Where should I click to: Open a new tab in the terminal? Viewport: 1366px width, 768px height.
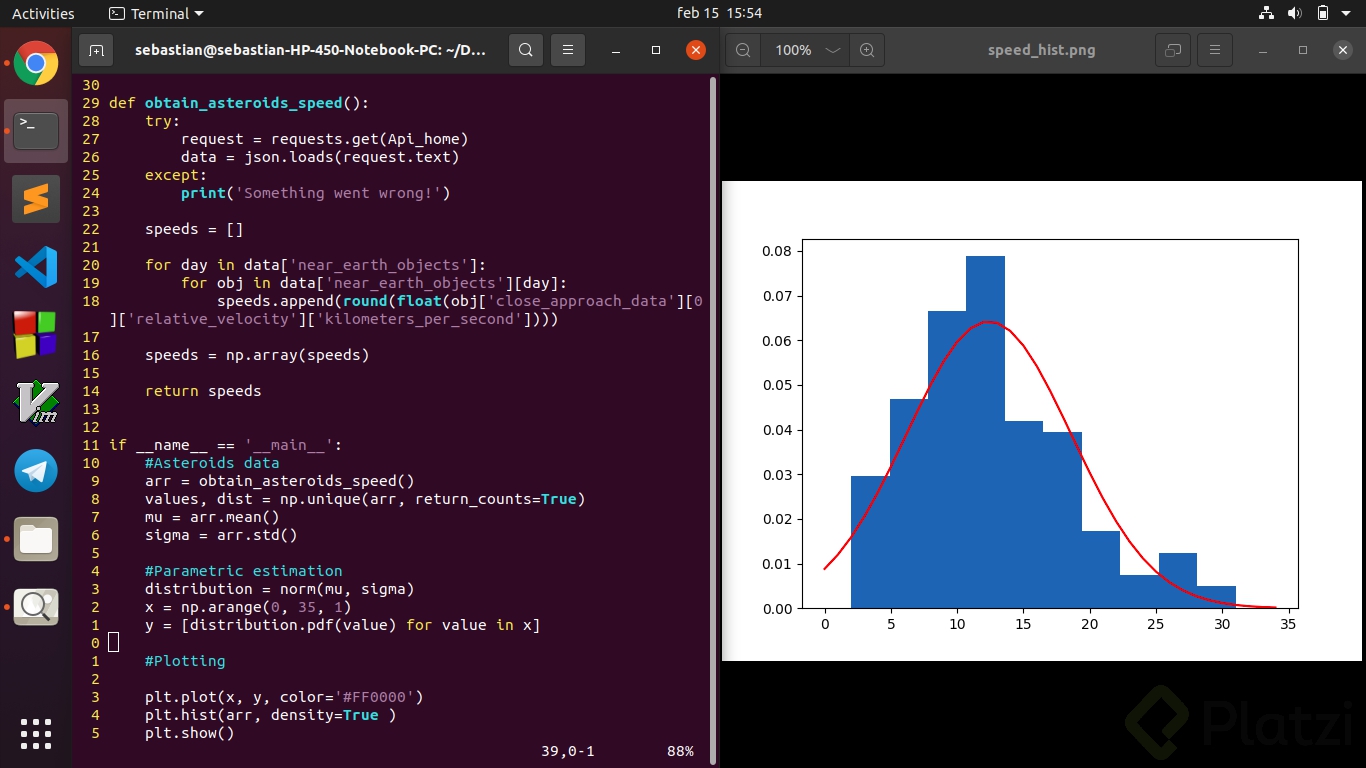click(x=96, y=50)
